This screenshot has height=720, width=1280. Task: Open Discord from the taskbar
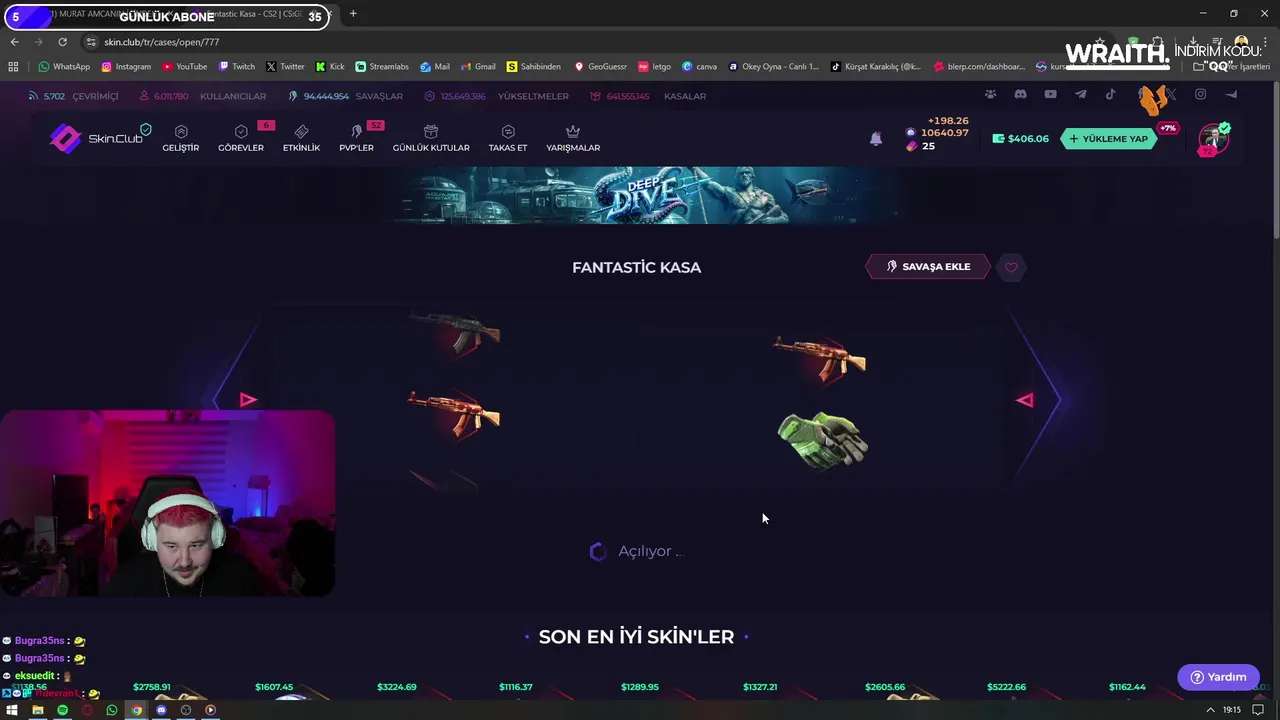[161, 710]
